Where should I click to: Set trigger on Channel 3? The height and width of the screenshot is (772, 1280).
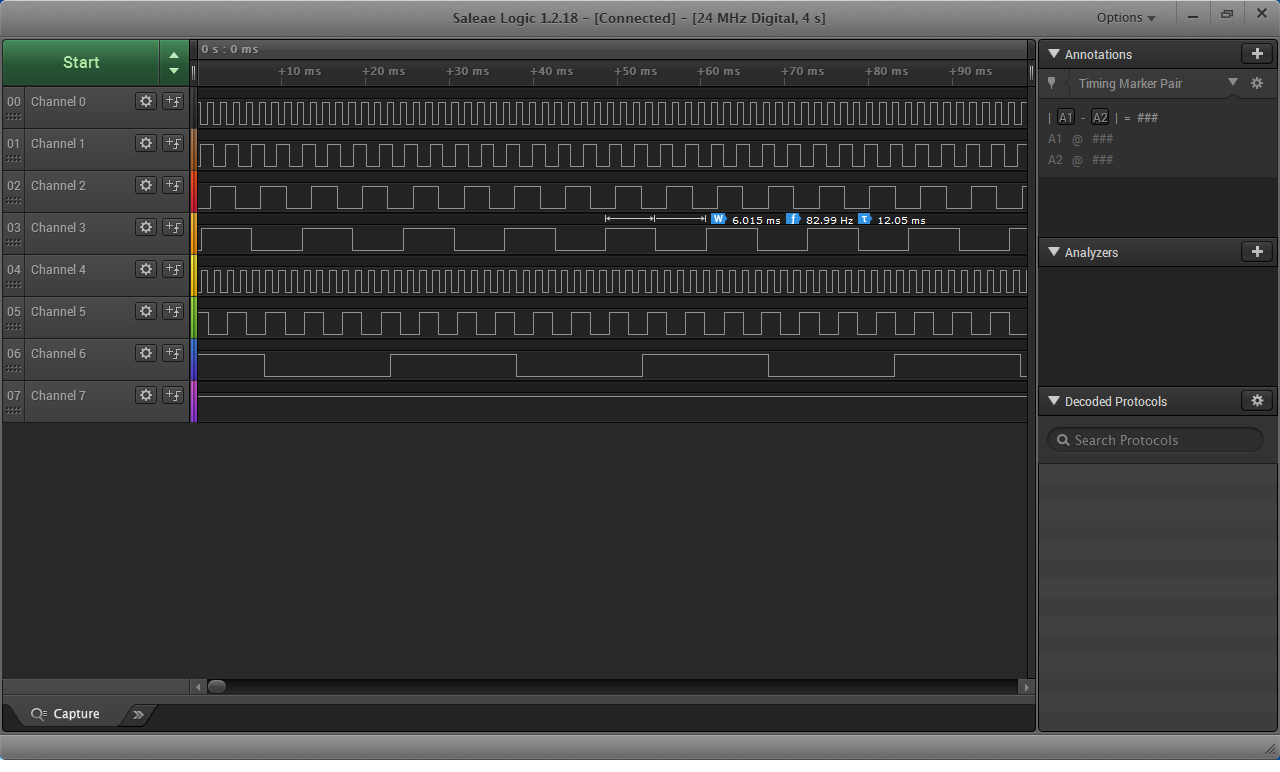point(173,227)
